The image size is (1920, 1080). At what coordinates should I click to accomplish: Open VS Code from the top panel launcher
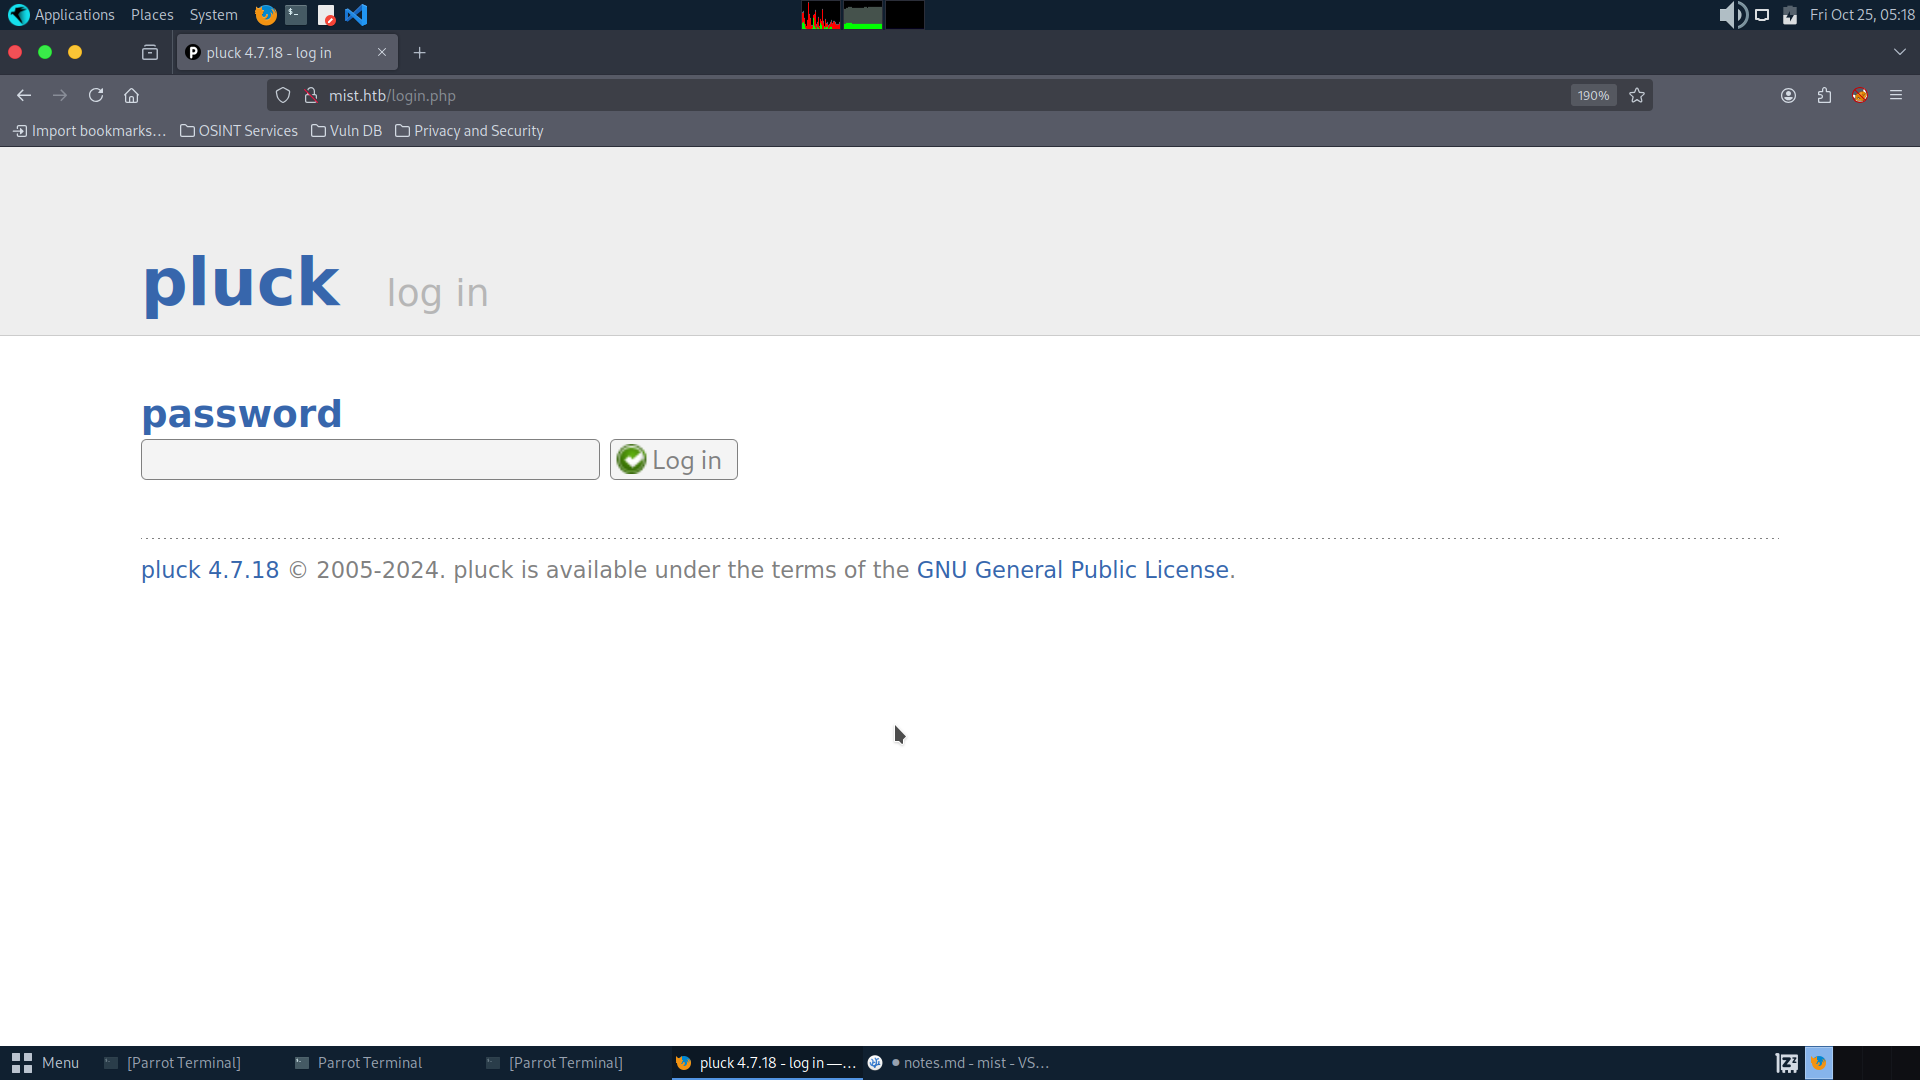pyautogui.click(x=357, y=15)
